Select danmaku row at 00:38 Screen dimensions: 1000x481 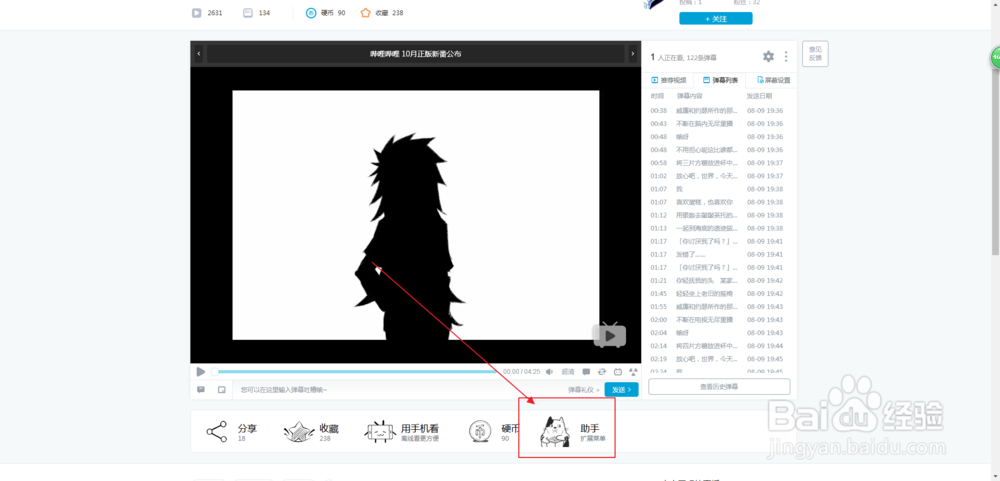coord(719,110)
